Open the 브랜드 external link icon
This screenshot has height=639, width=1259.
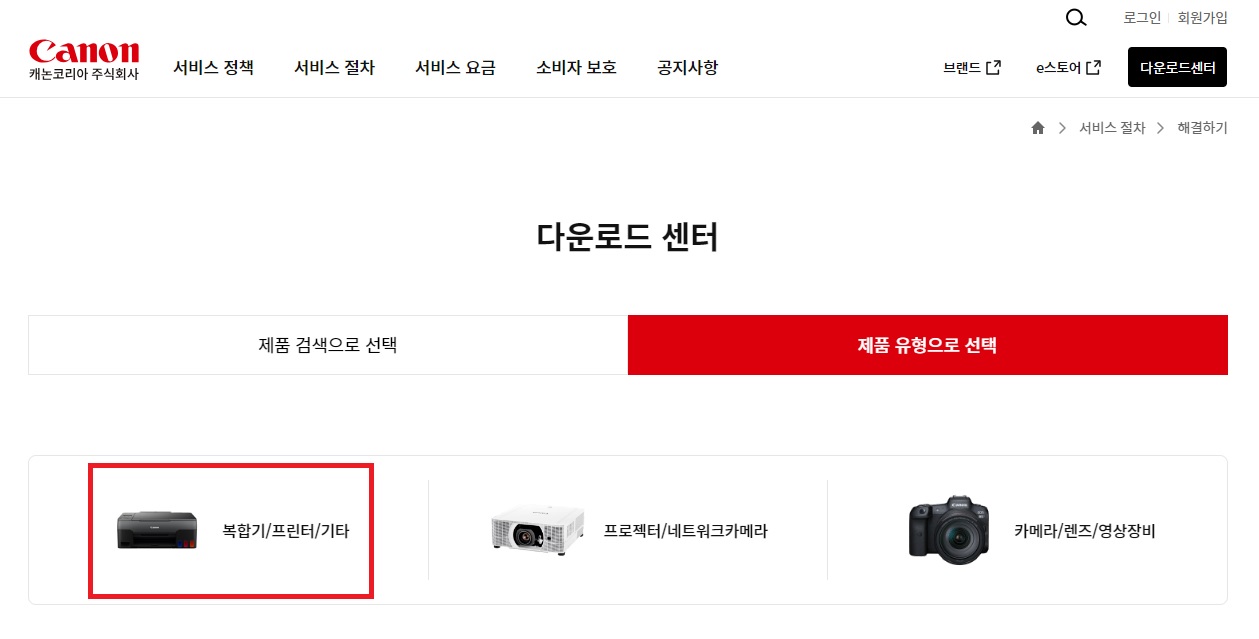click(x=991, y=66)
